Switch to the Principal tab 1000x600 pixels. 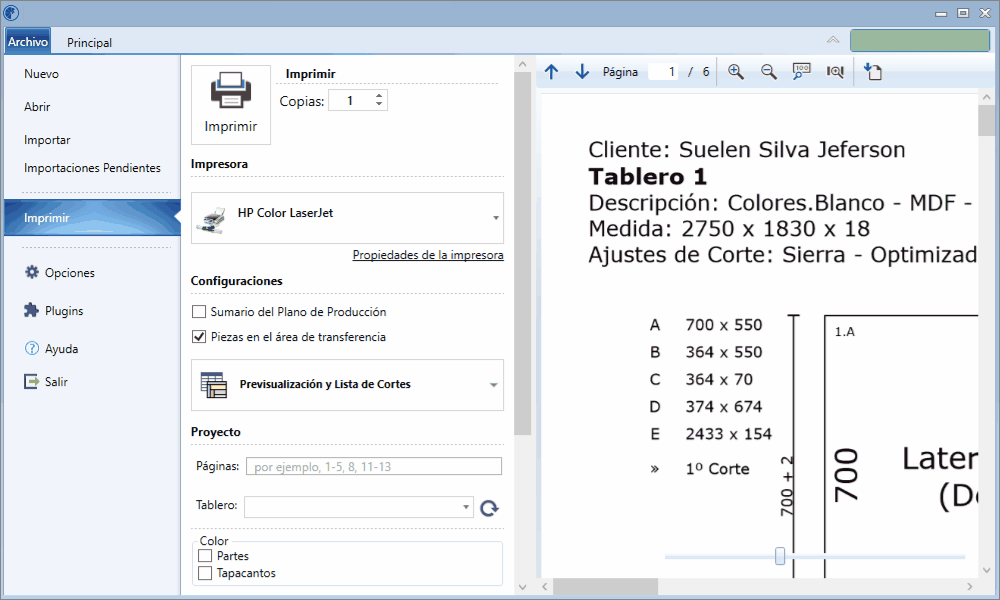coord(89,43)
